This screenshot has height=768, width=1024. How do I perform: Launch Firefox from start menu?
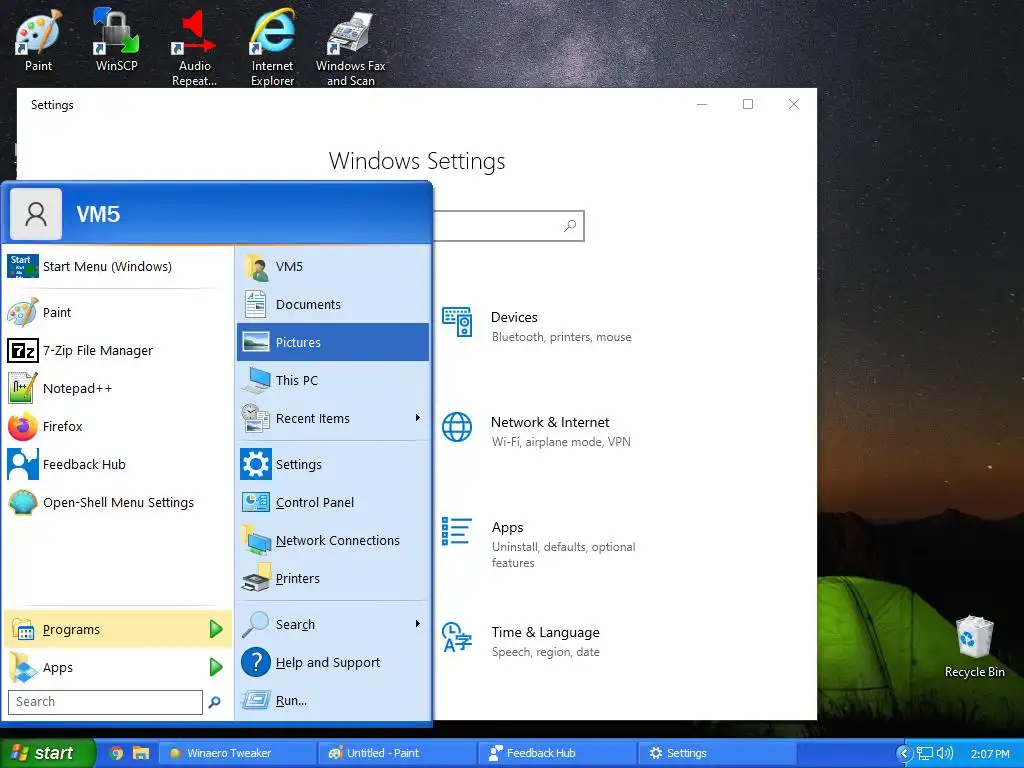tap(118, 426)
